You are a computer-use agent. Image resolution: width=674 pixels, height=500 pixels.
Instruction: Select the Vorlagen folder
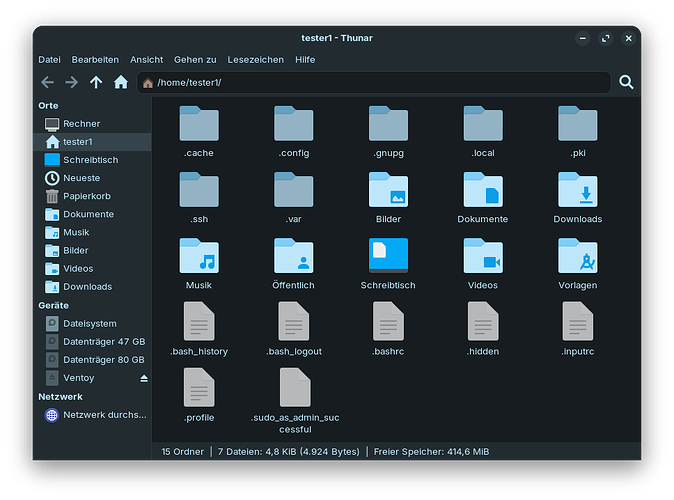[x=577, y=258]
